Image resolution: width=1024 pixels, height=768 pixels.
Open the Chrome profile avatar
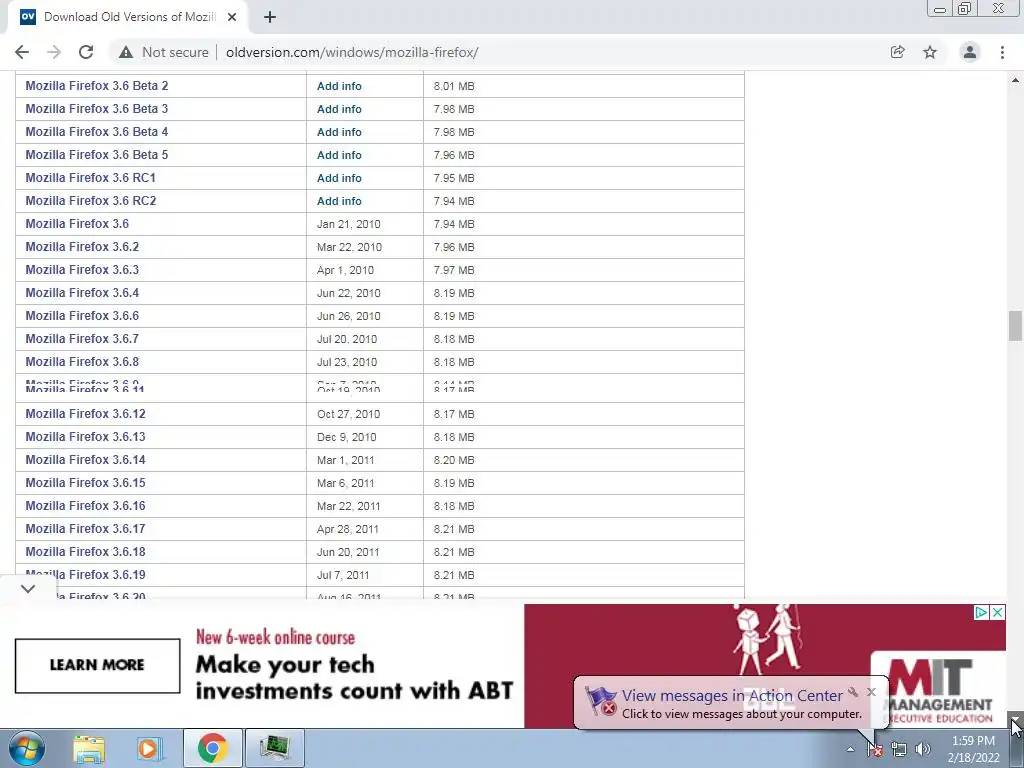tap(970, 52)
